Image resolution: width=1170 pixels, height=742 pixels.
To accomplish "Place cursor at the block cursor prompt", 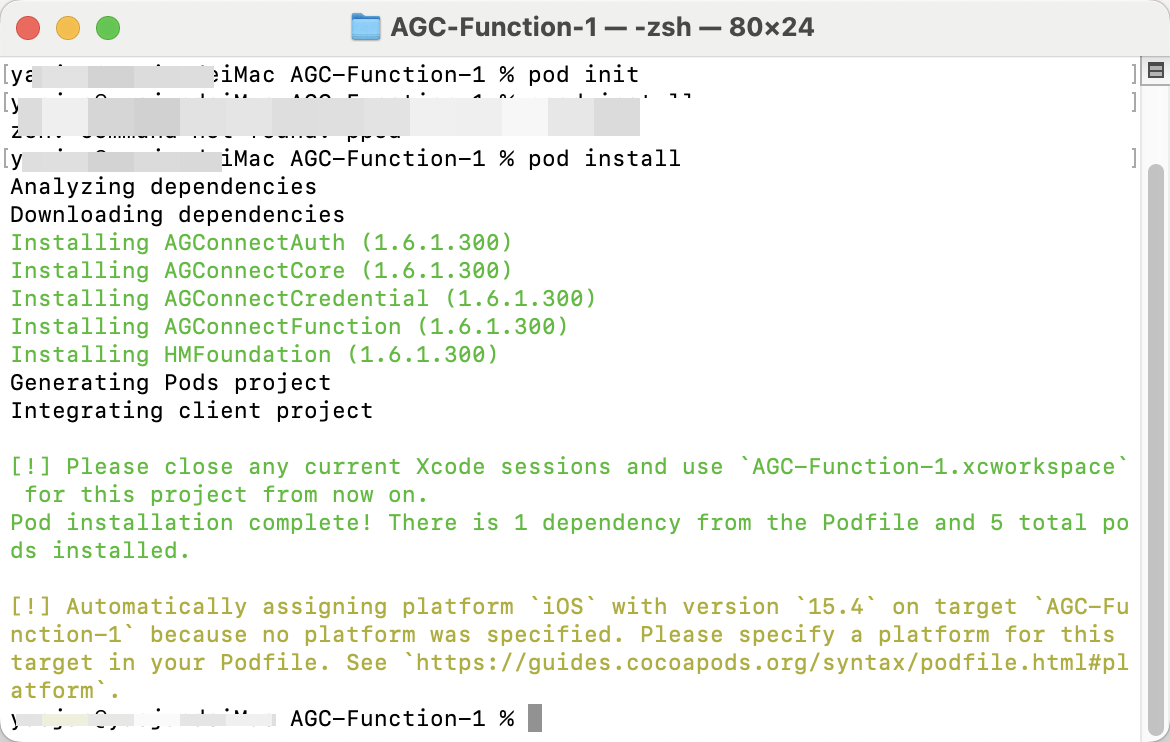I will (x=534, y=718).
